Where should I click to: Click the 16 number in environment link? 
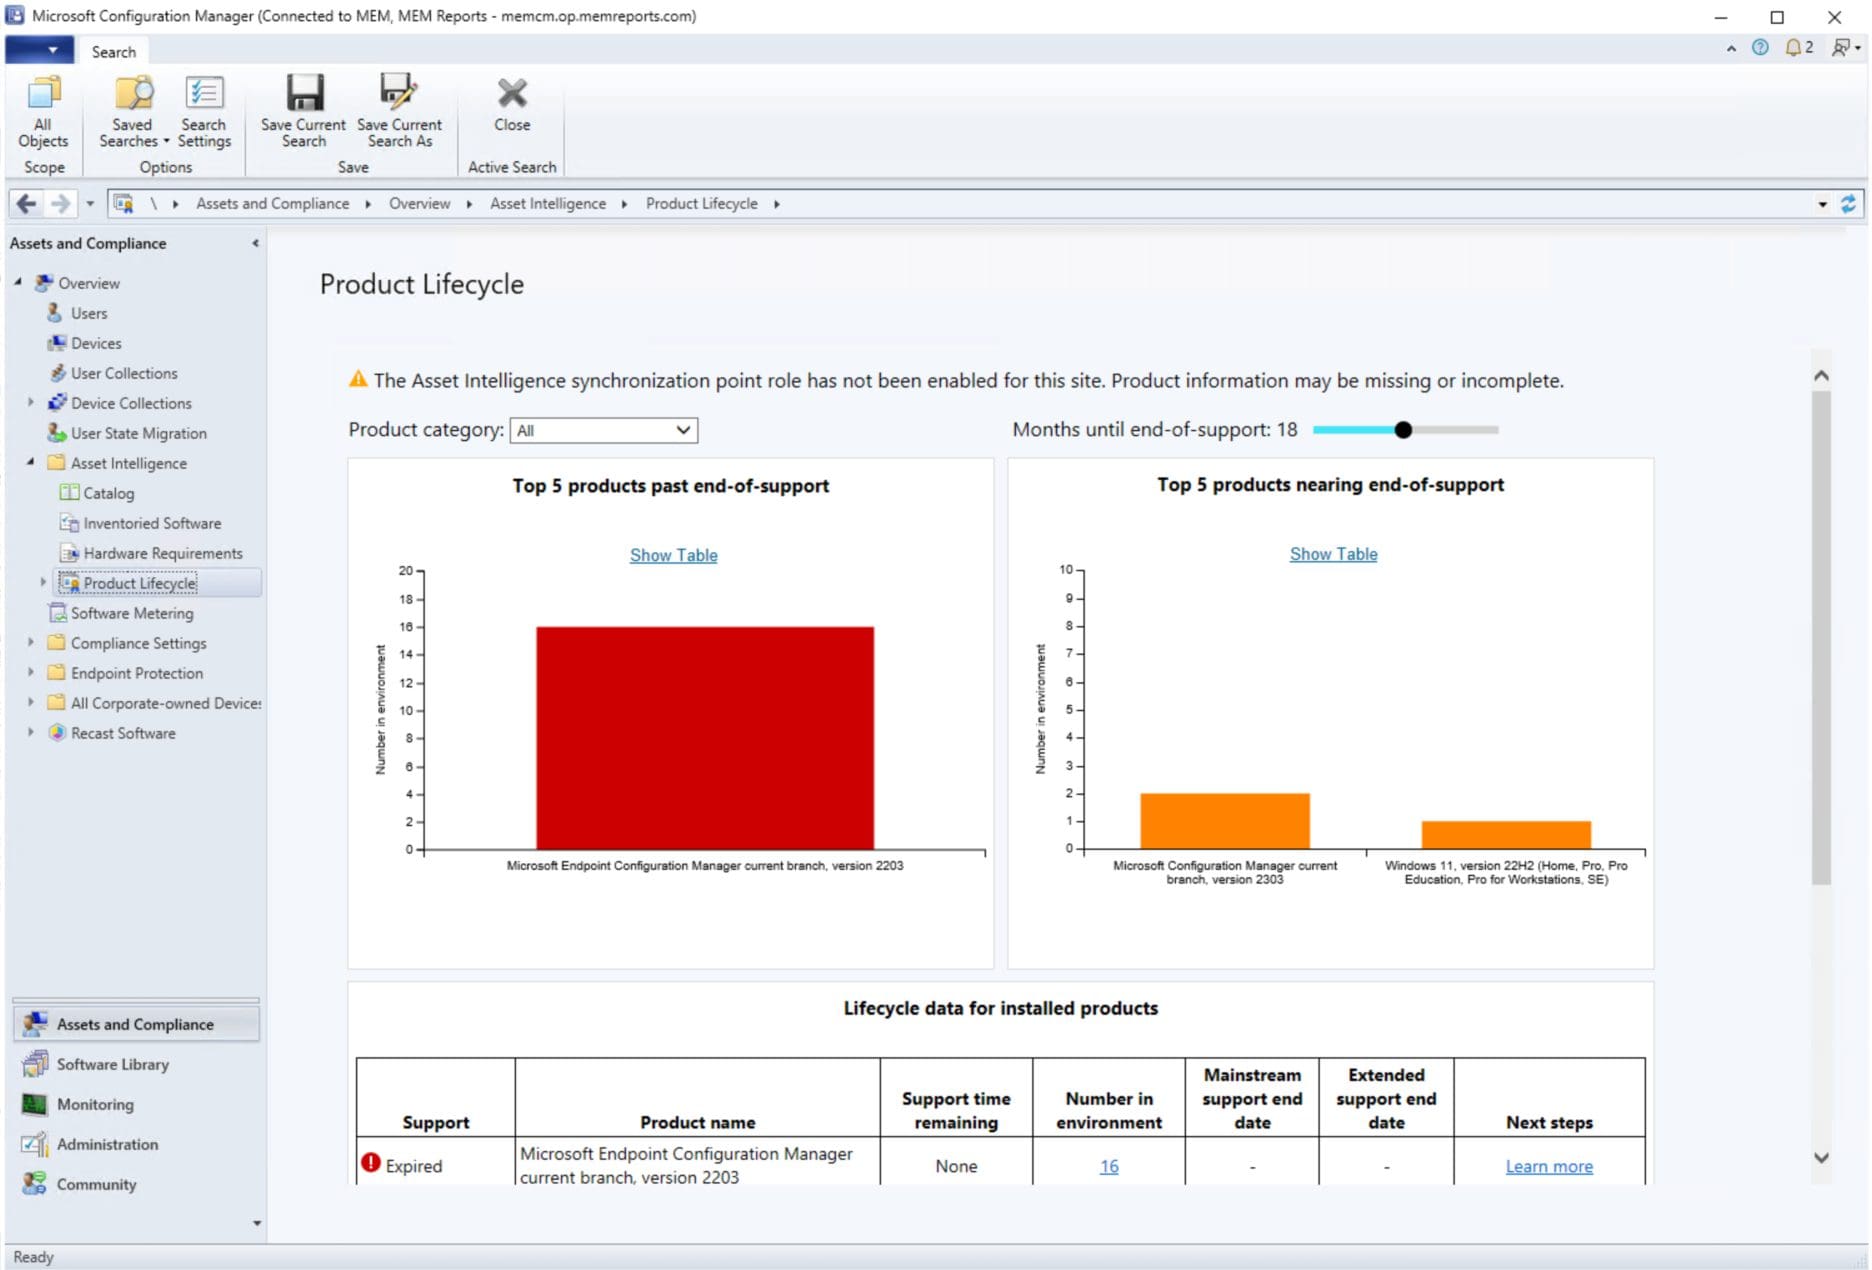tap(1109, 1166)
